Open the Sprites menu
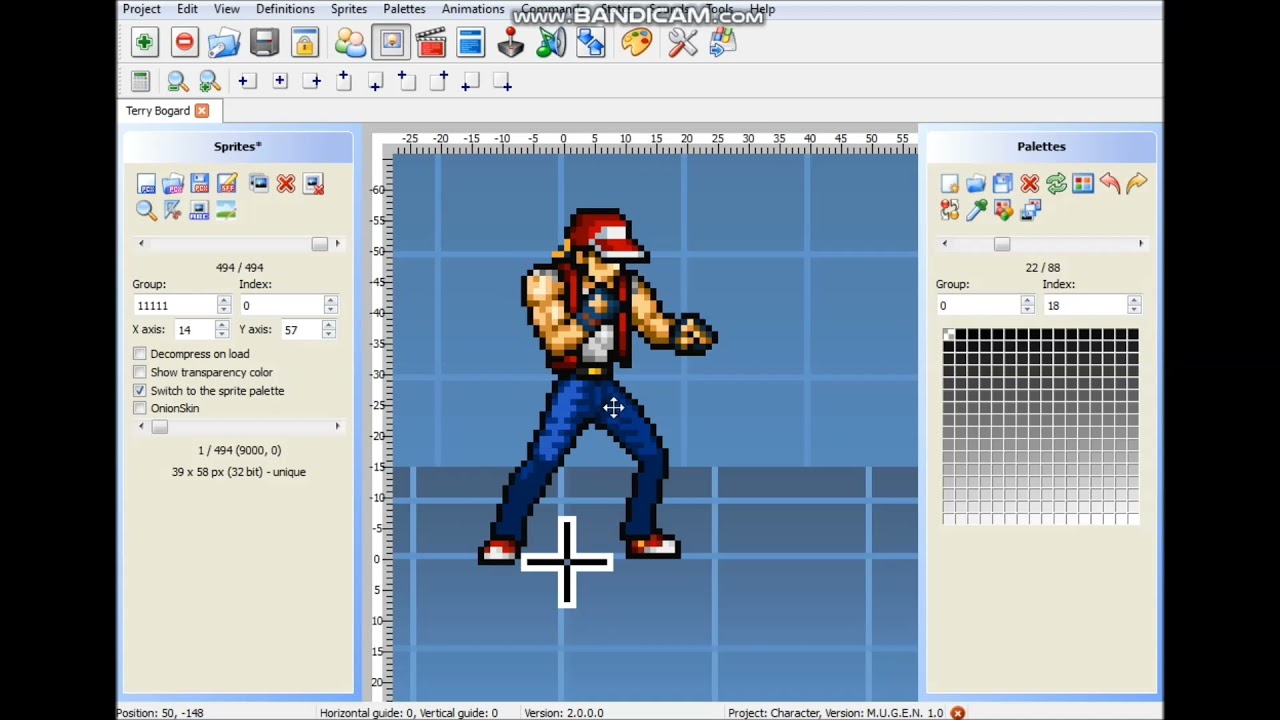1280x720 pixels. (349, 9)
